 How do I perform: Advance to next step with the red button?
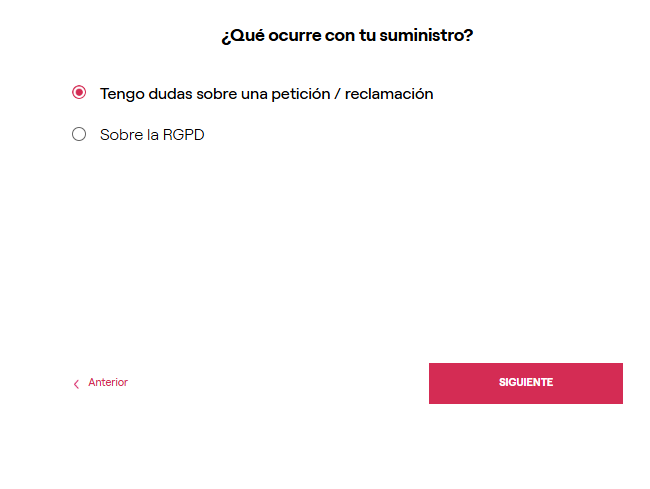[526, 383]
